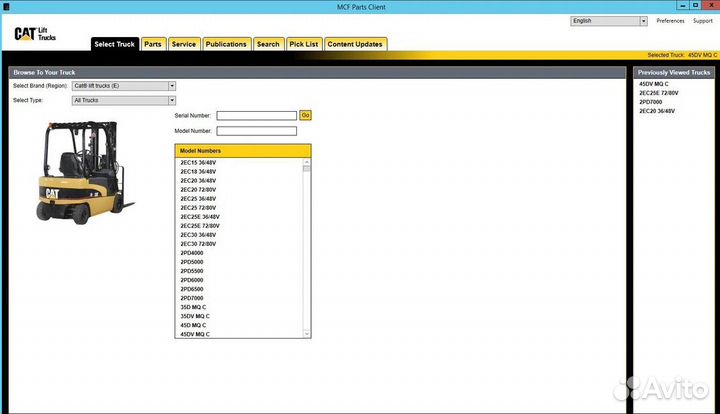Open the Search tab
The image size is (720, 414).
click(x=268, y=44)
